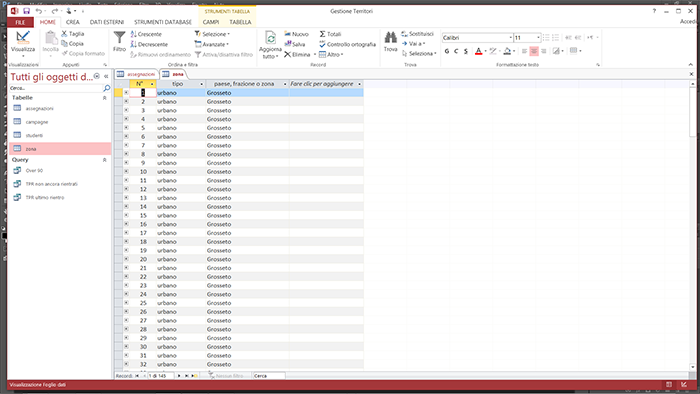The width and height of the screenshot is (700, 394).
Task: Open TPR ultimo rientro query
Action: [45, 197]
